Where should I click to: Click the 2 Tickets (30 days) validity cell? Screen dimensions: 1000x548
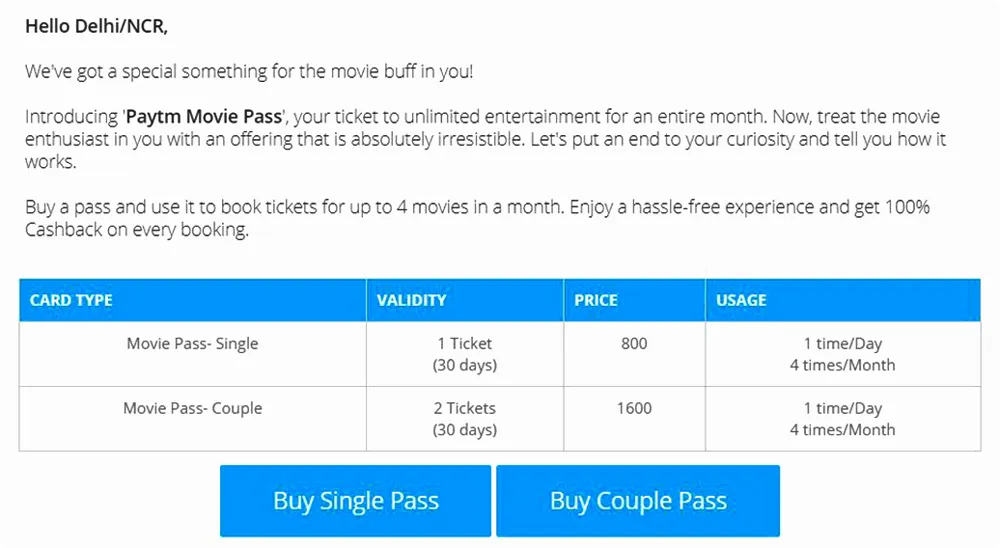coord(465,418)
